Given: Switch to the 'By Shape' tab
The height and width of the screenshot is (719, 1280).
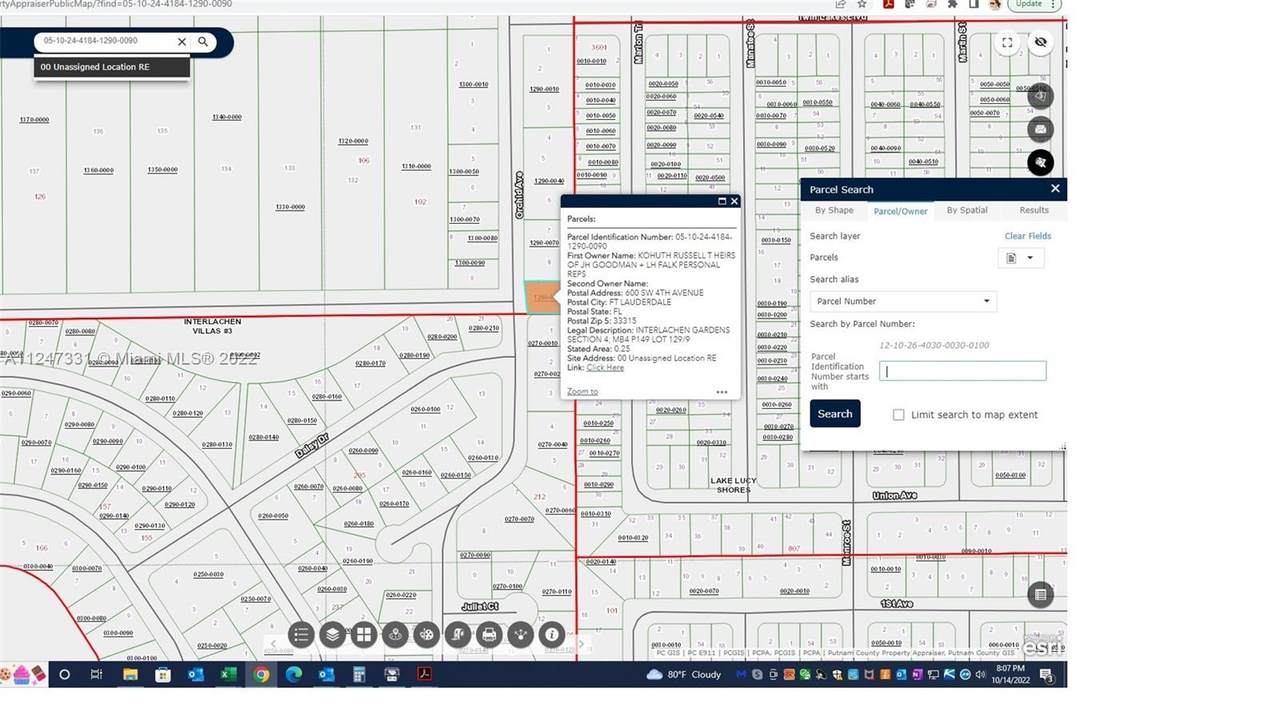Looking at the screenshot, I should coord(834,211).
